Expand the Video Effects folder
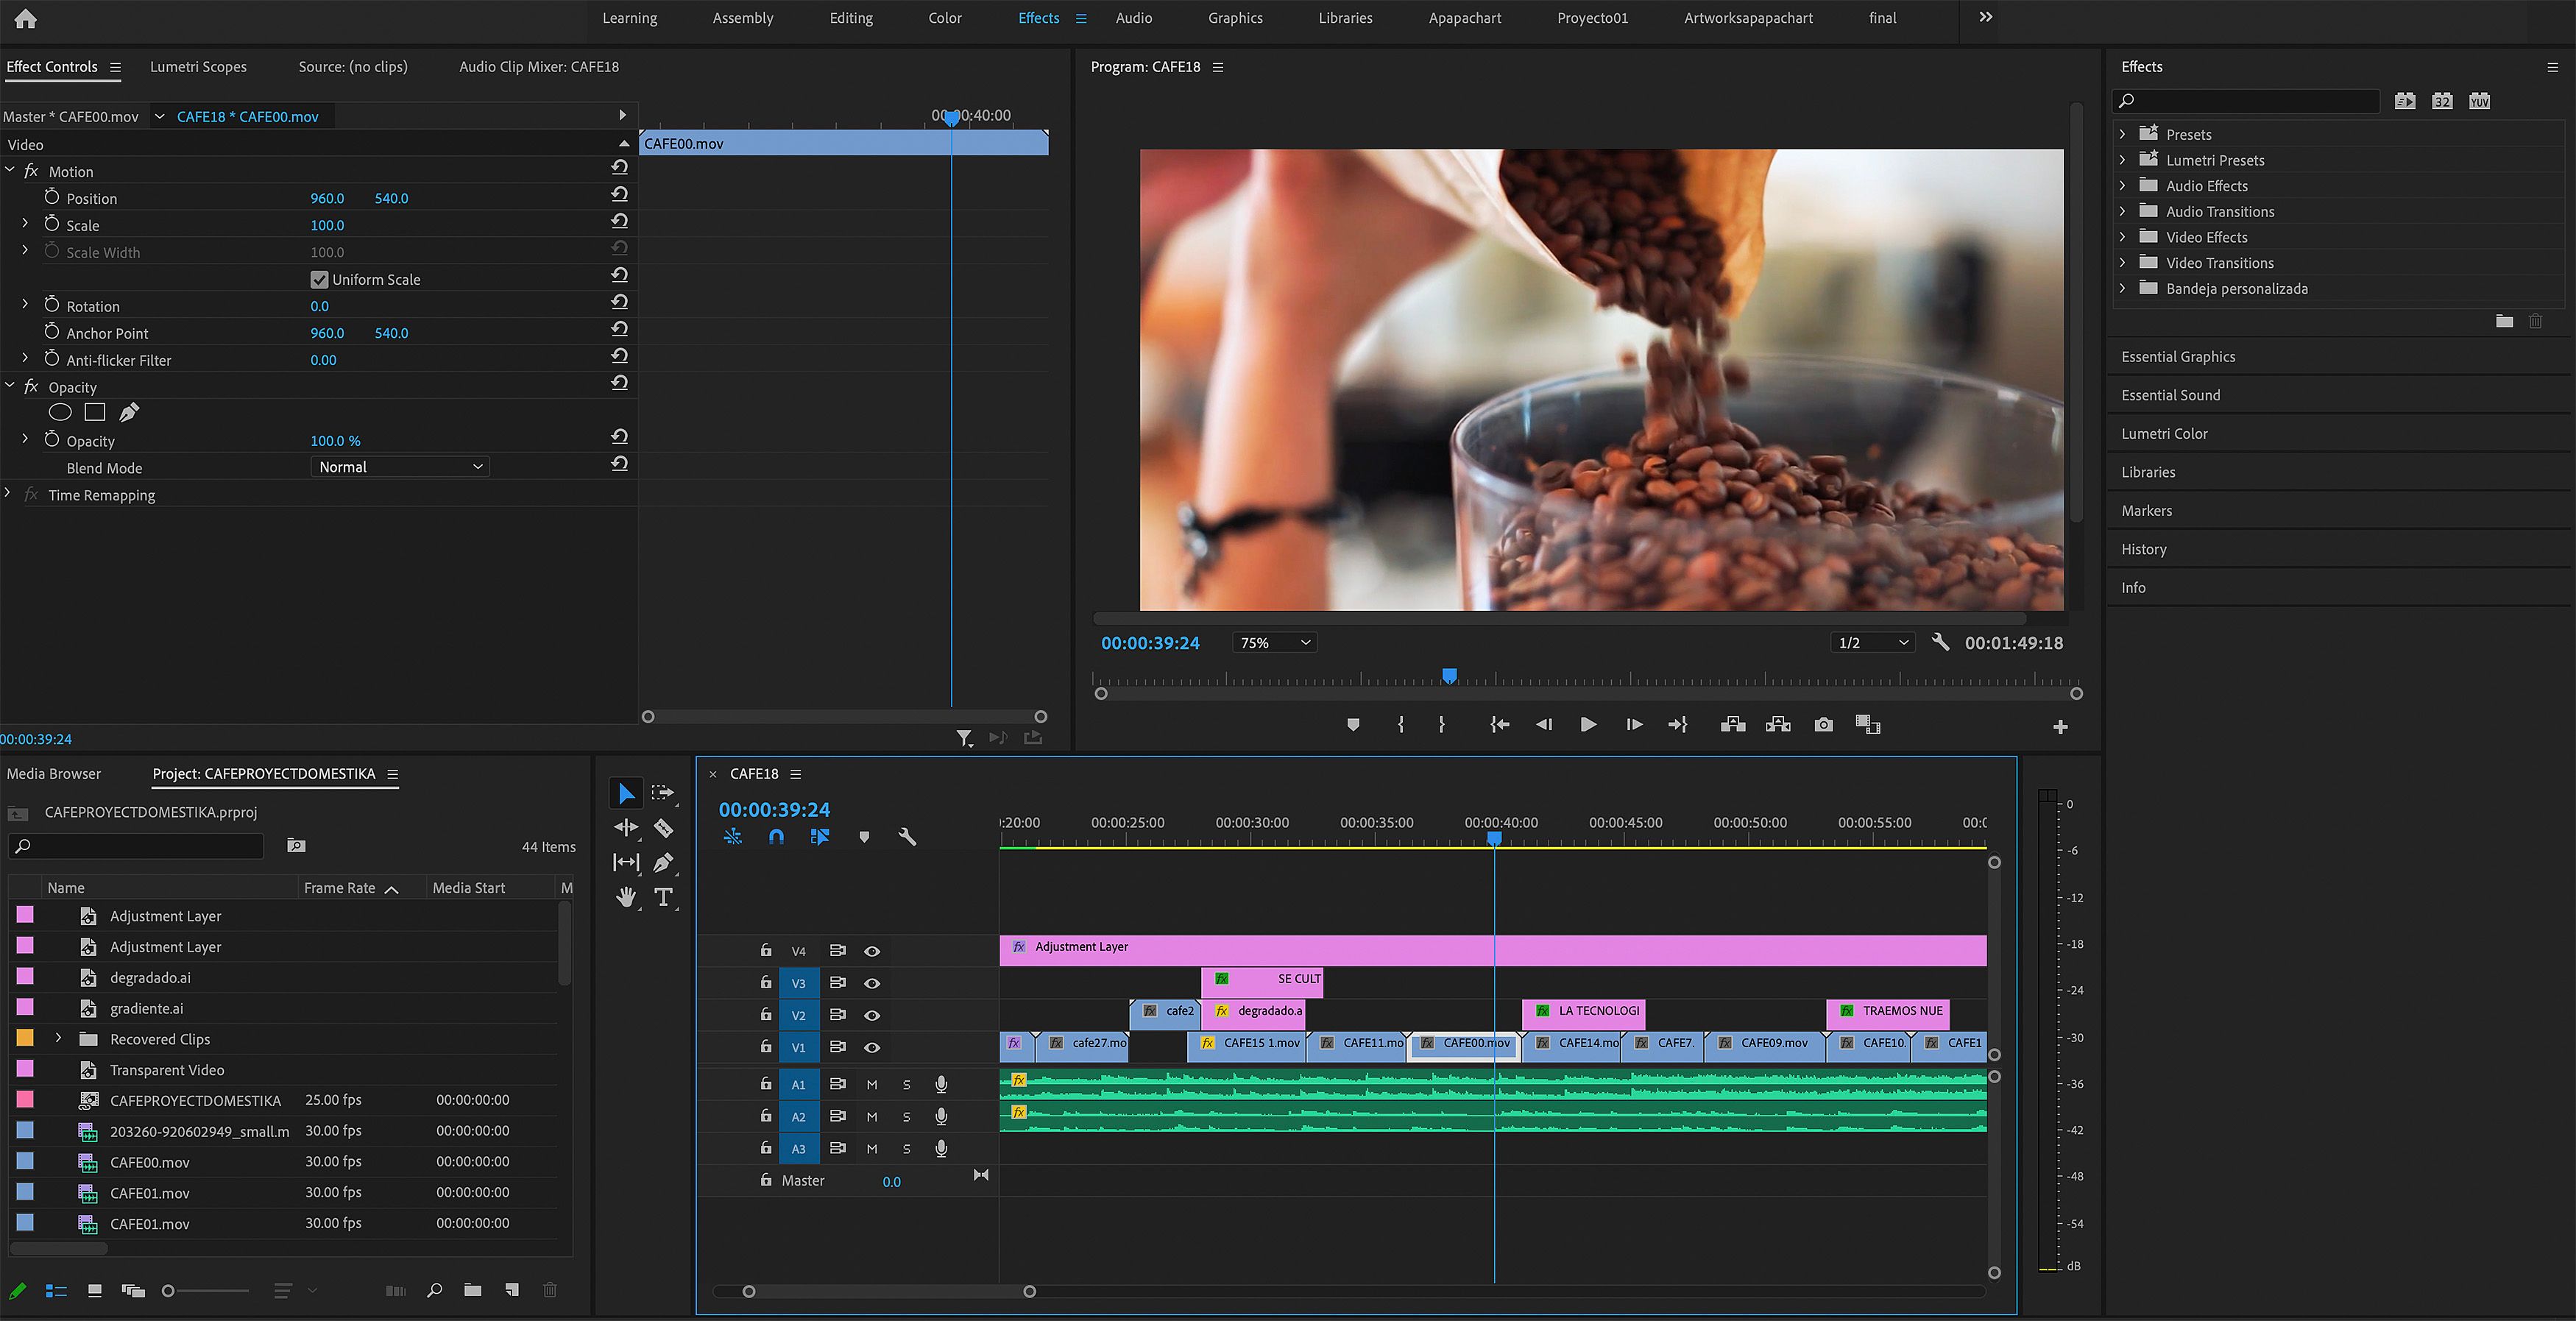 pos(2123,237)
